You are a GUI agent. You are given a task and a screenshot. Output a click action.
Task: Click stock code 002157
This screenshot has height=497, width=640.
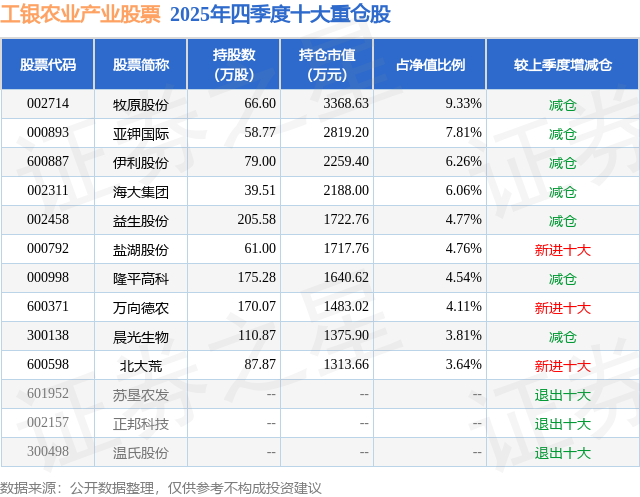click(x=48, y=422)
